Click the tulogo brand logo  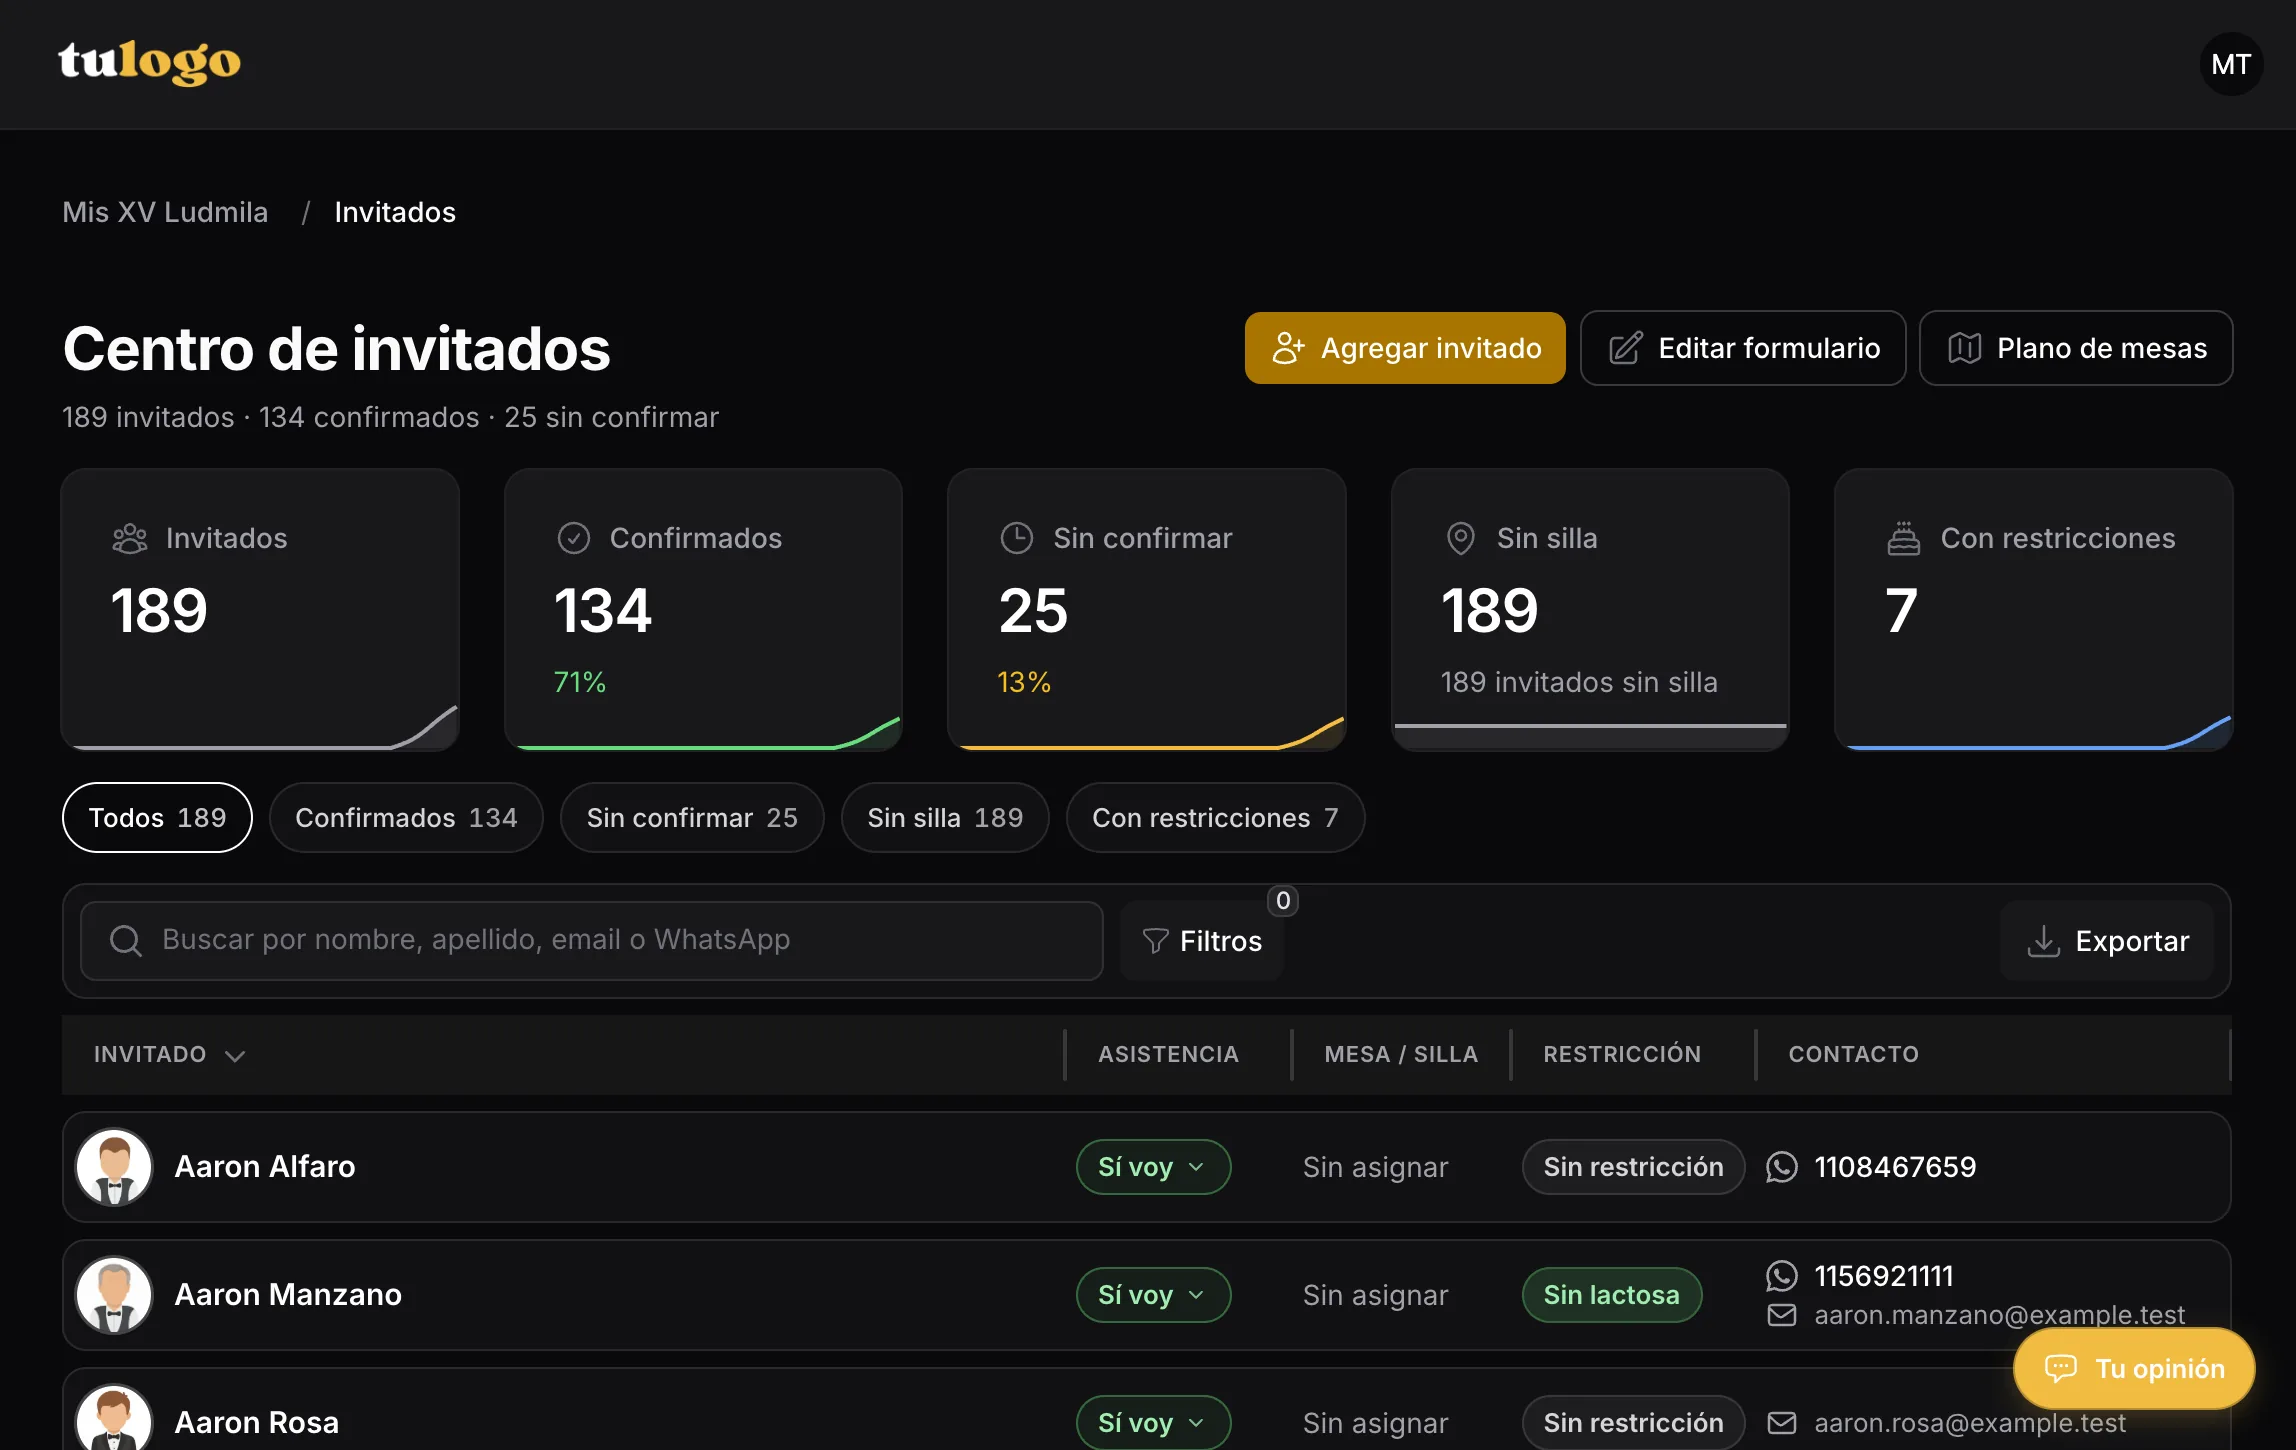[149, 63]
